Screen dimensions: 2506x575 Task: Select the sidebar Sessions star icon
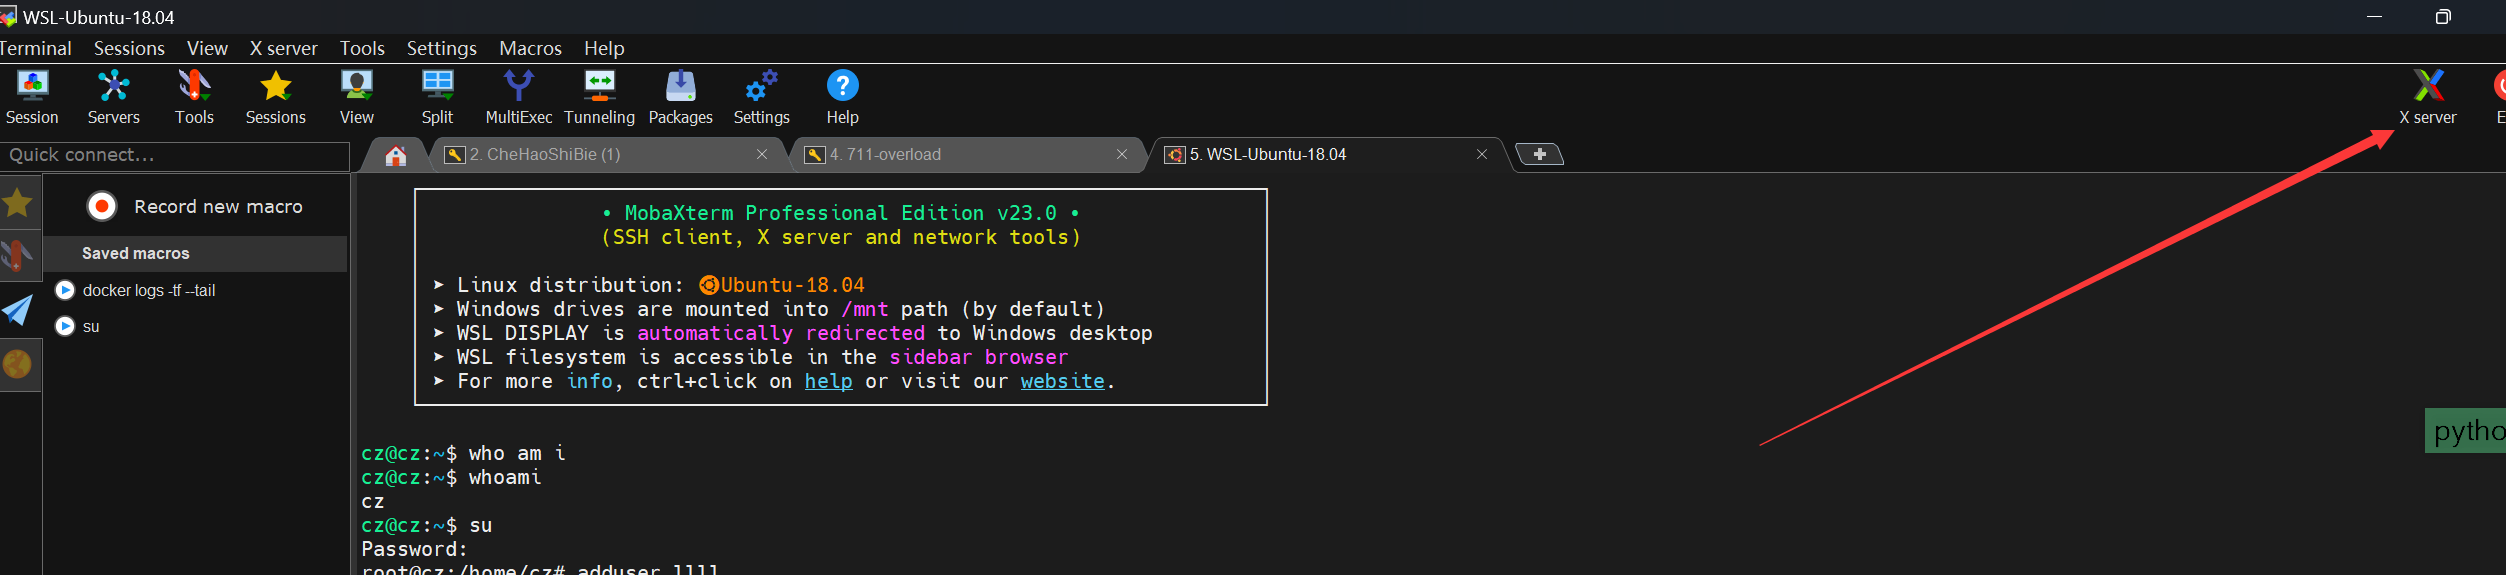pyautogui.click(x=18, y=203)
